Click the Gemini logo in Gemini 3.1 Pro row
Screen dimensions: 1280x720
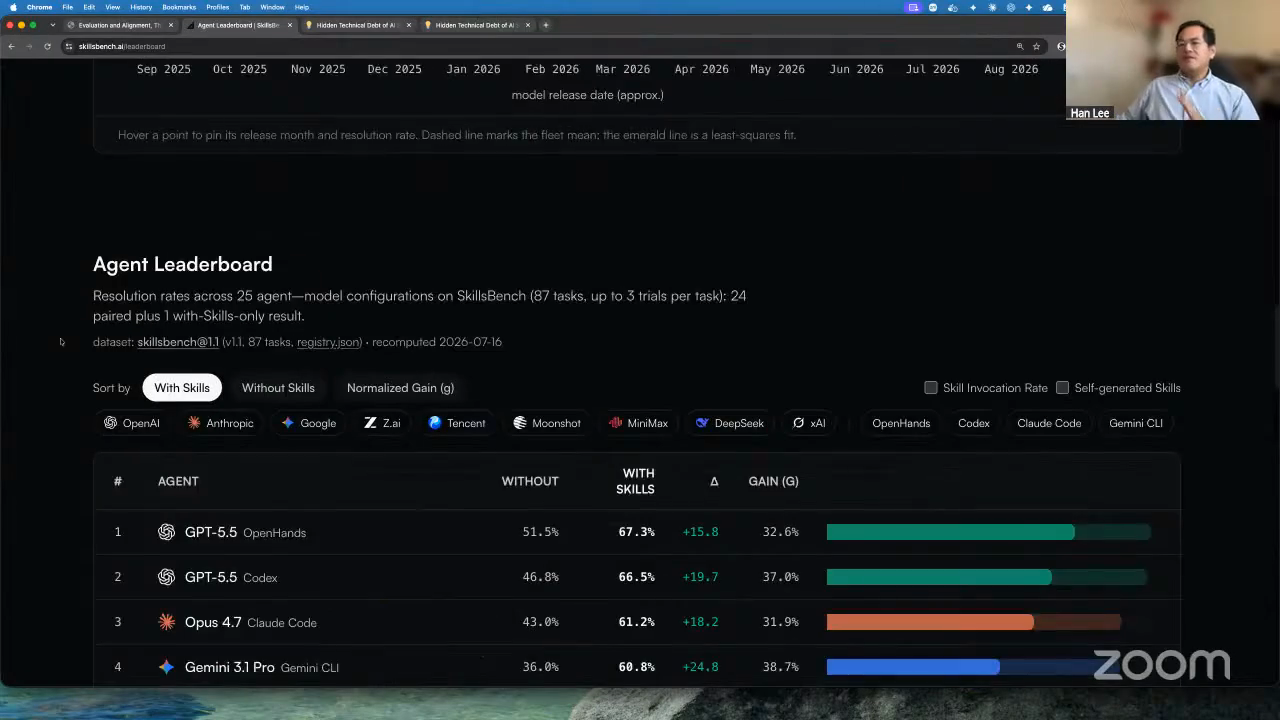[166, 667]
